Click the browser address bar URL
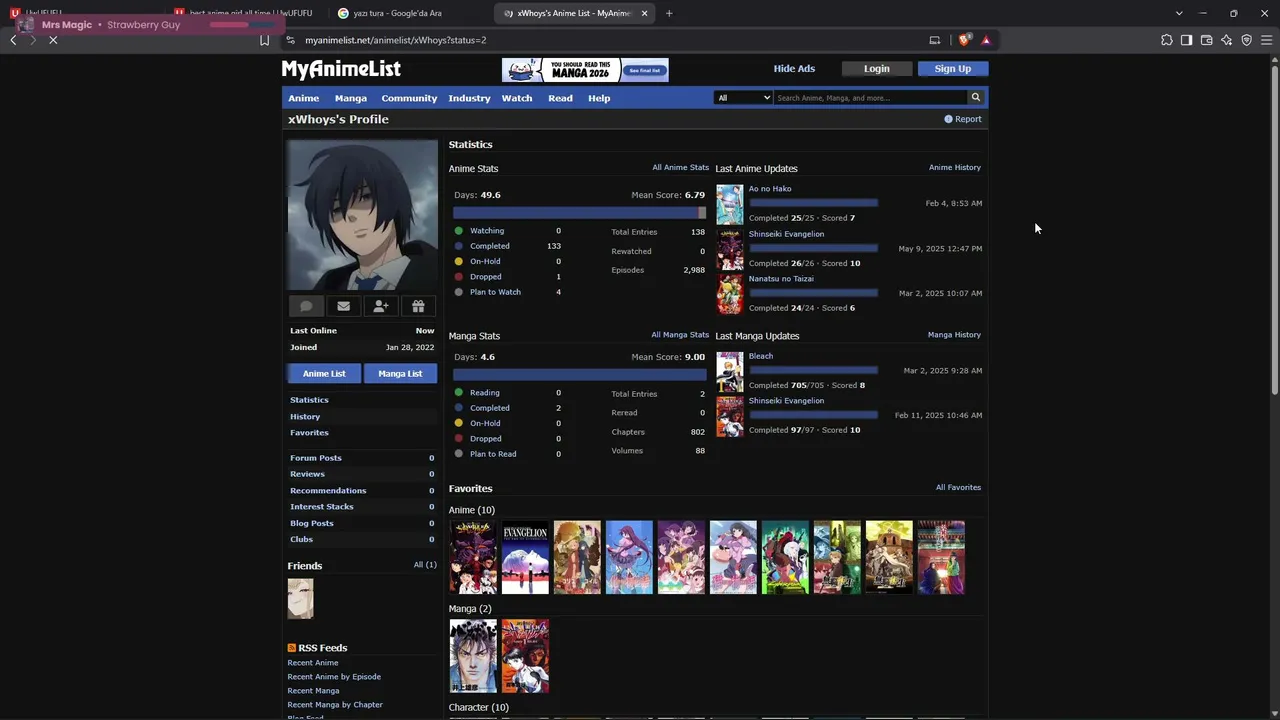The height and width of the screenshot is (720, 1280). tap(396, 40)
